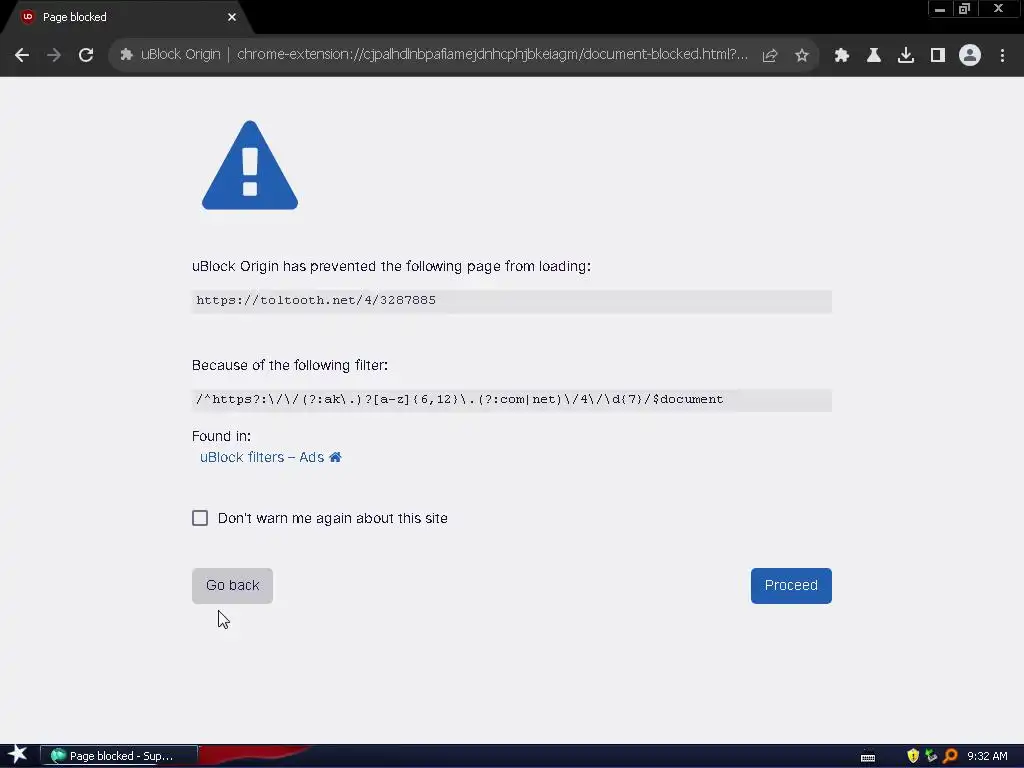Image resolution: width=1024 pixels, height=768 pixels.
Task: Click the share page icon in address bar
Action: point(770,56)
